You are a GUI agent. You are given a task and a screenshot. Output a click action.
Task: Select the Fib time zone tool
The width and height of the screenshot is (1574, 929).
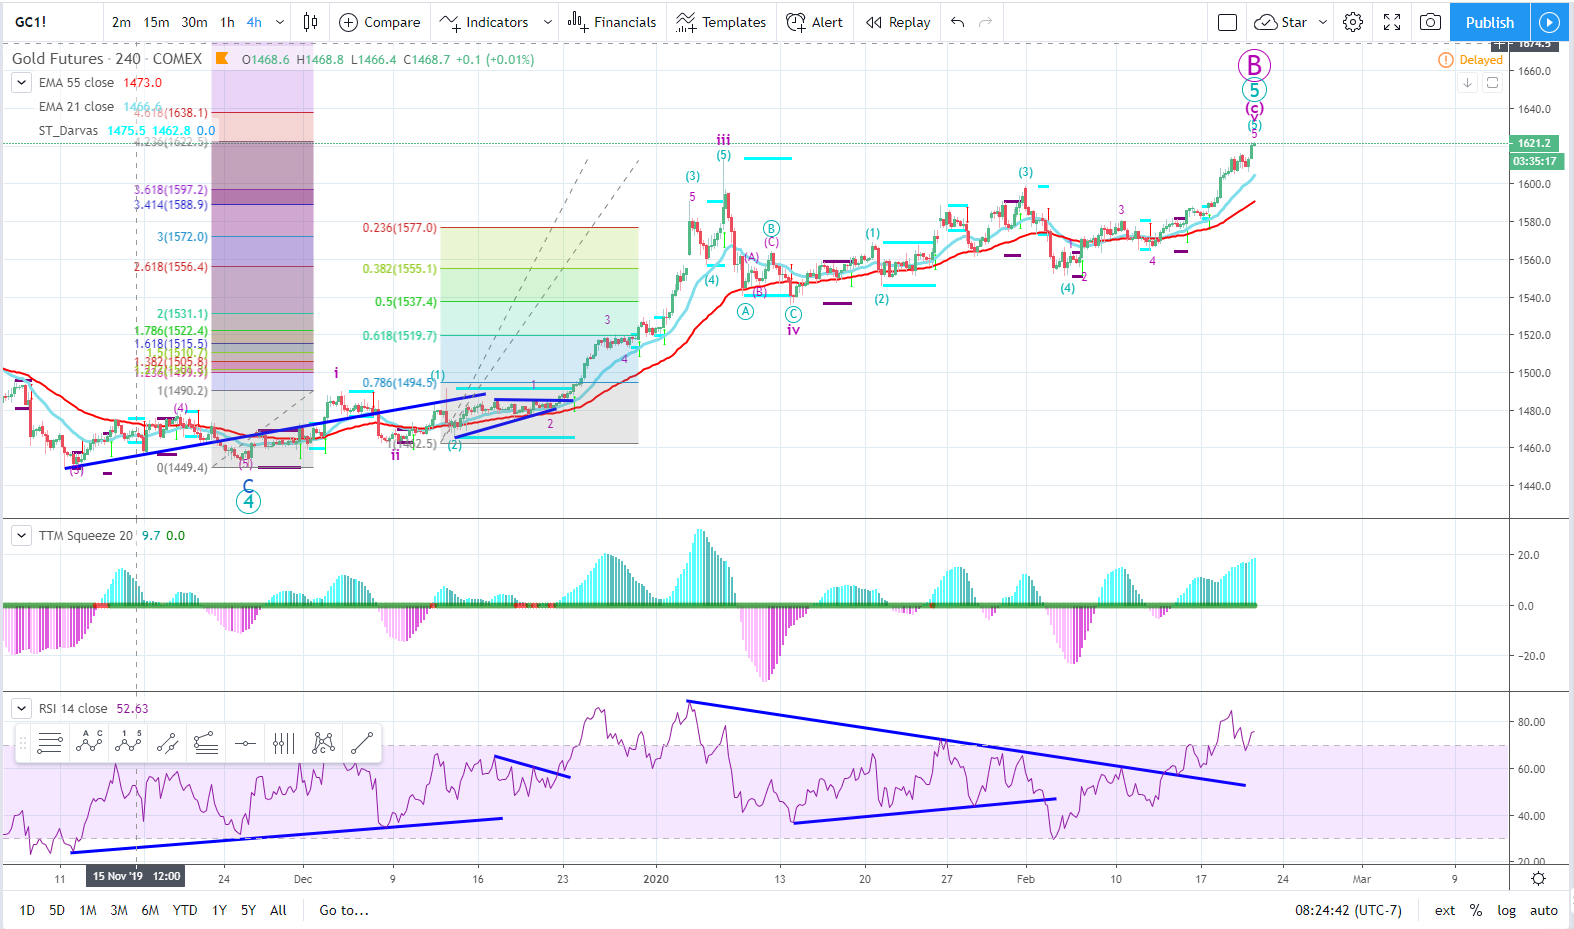pos(284,743)
